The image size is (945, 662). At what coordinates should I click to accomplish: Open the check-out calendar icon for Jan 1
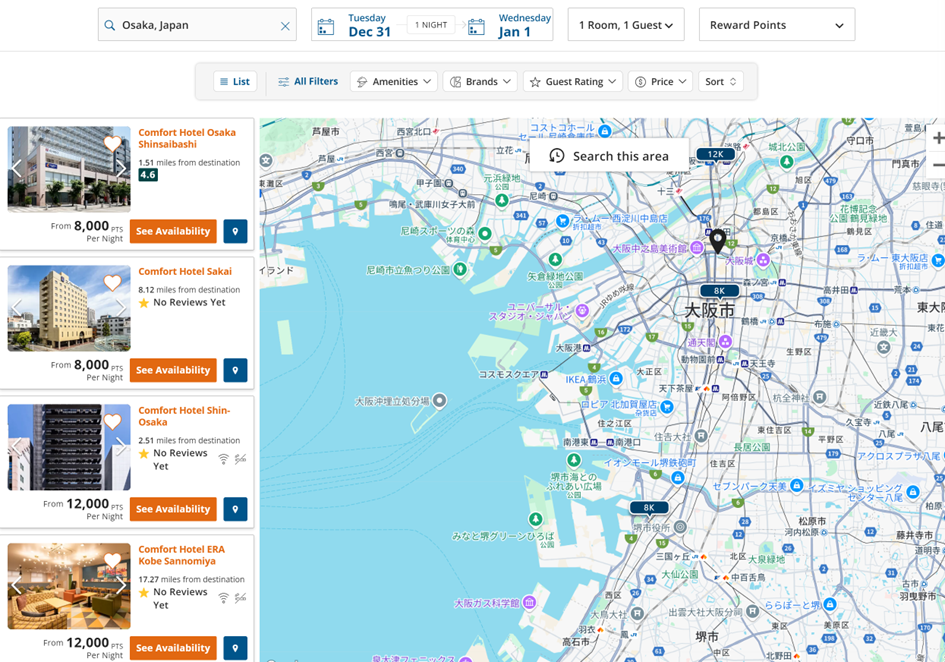[476, 27]
